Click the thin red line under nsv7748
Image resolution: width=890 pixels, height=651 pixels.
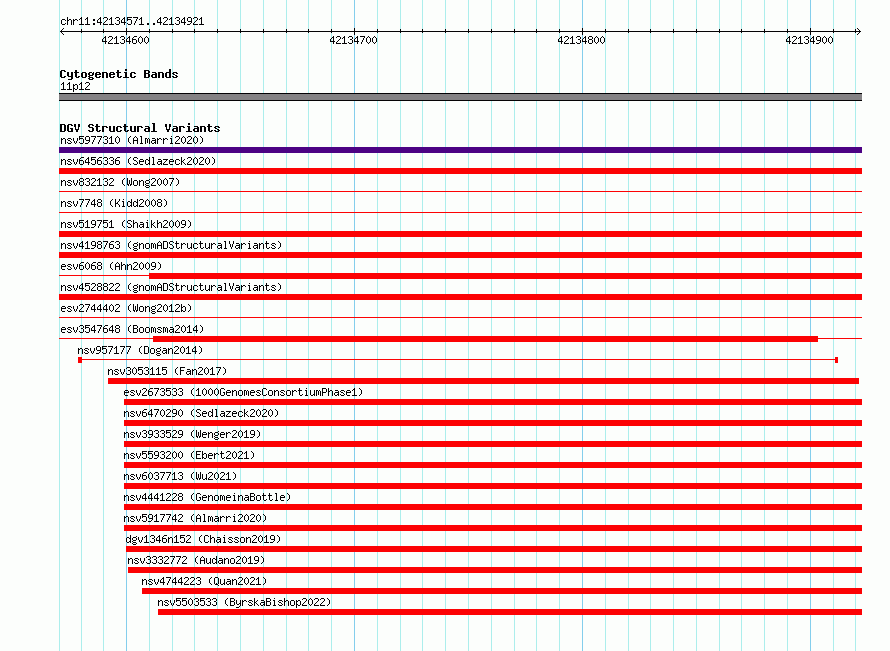[x=460, y=213]
